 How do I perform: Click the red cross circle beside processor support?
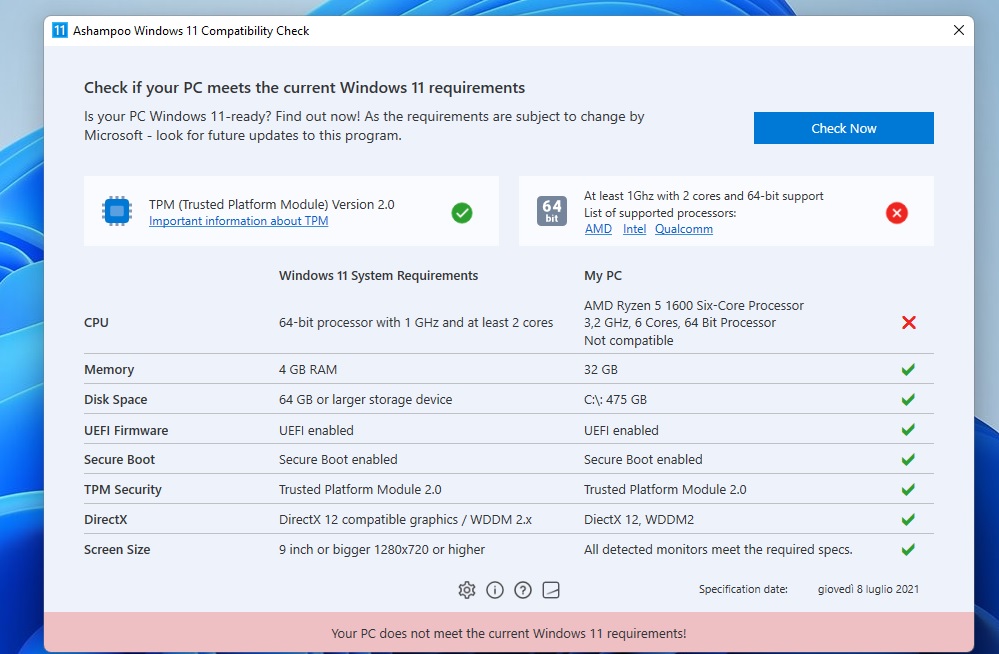(x=896, y=213)
